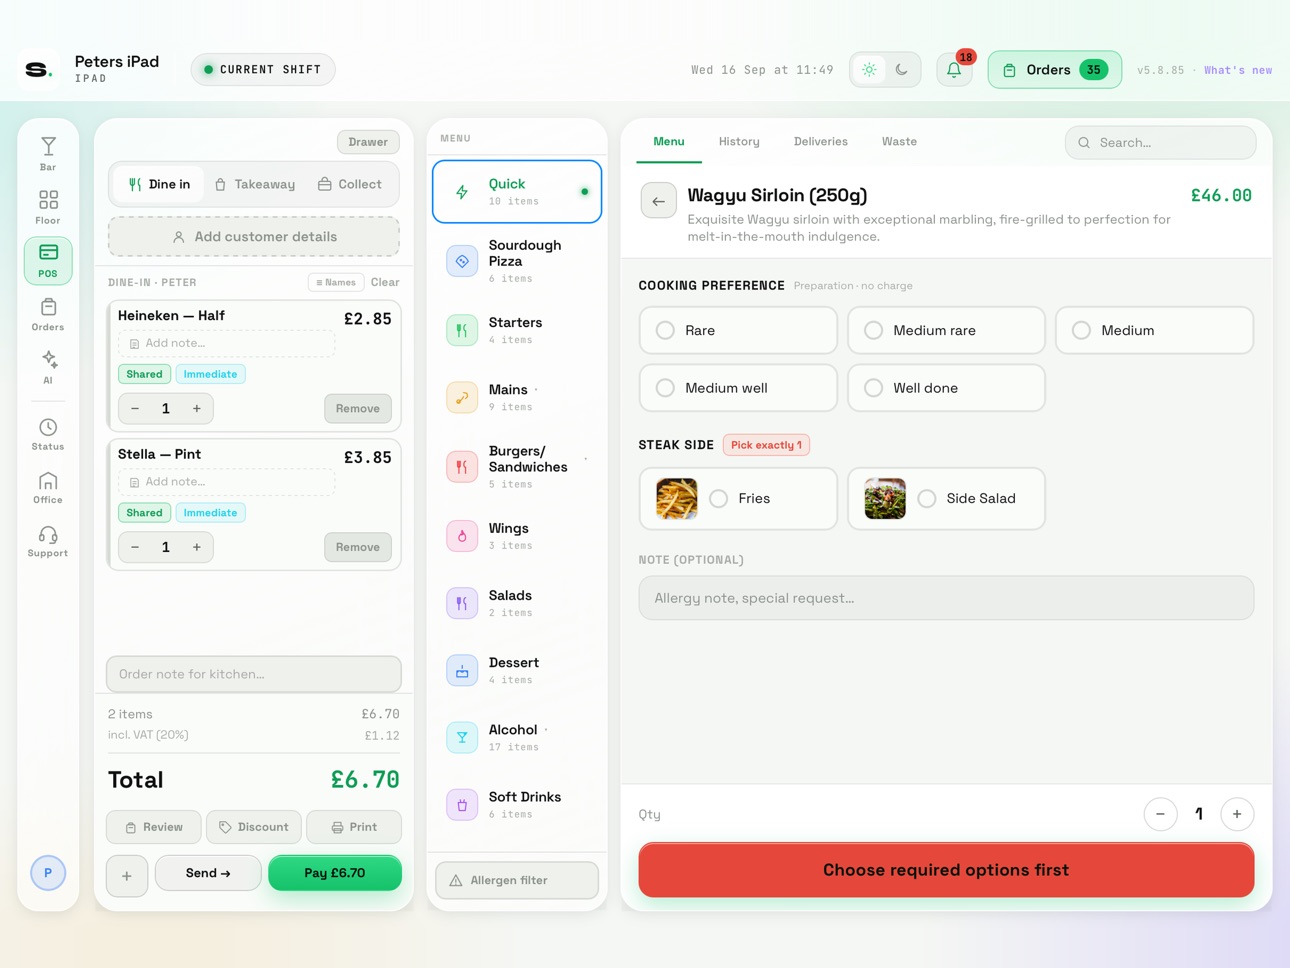Select Side Salad as steak side
This screenshot has height=968, width=1290.
(x=946, y=498)
